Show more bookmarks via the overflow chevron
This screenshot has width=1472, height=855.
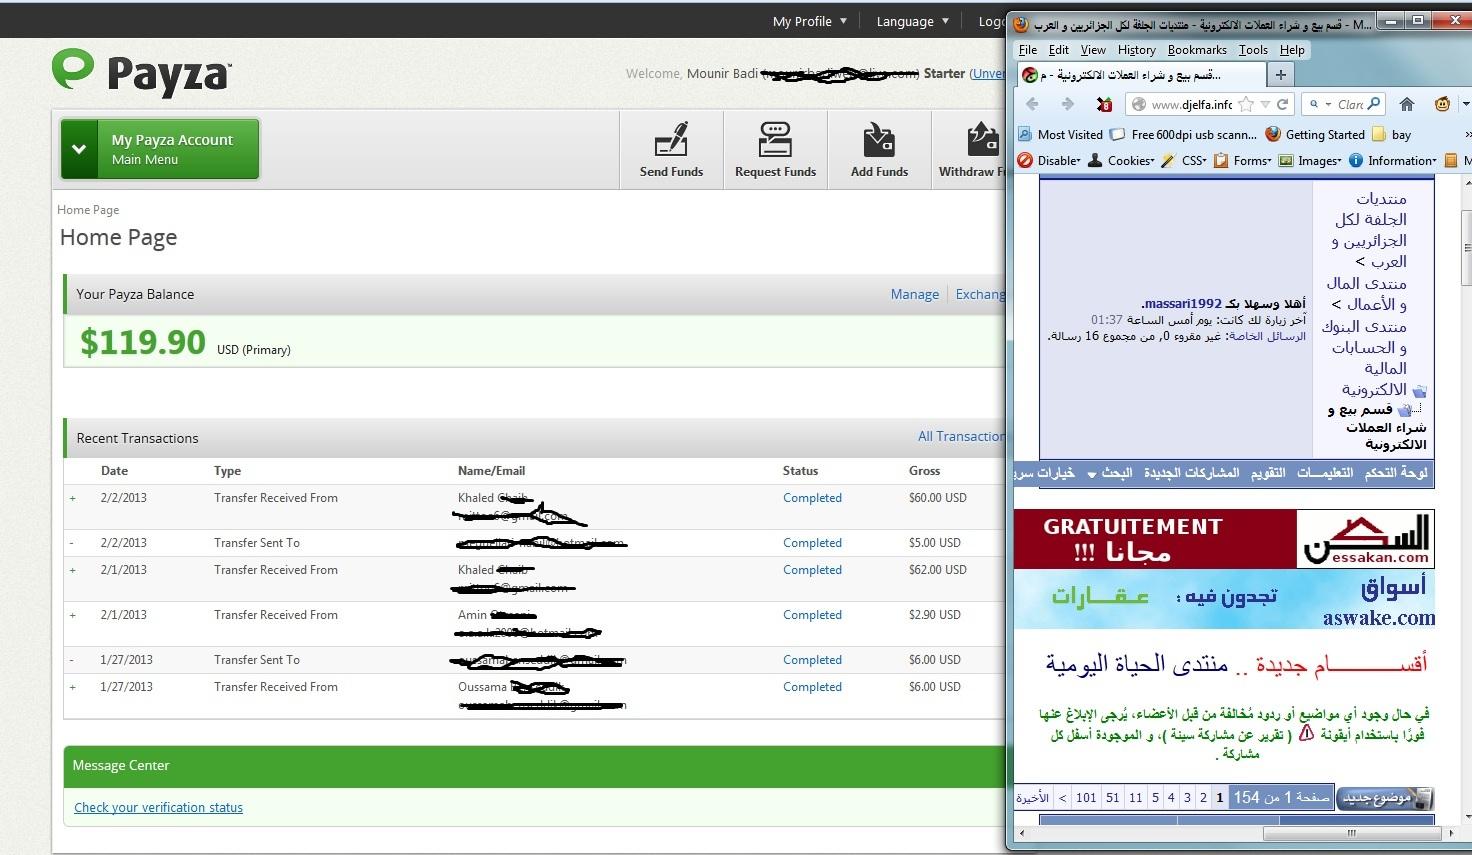1467,134
